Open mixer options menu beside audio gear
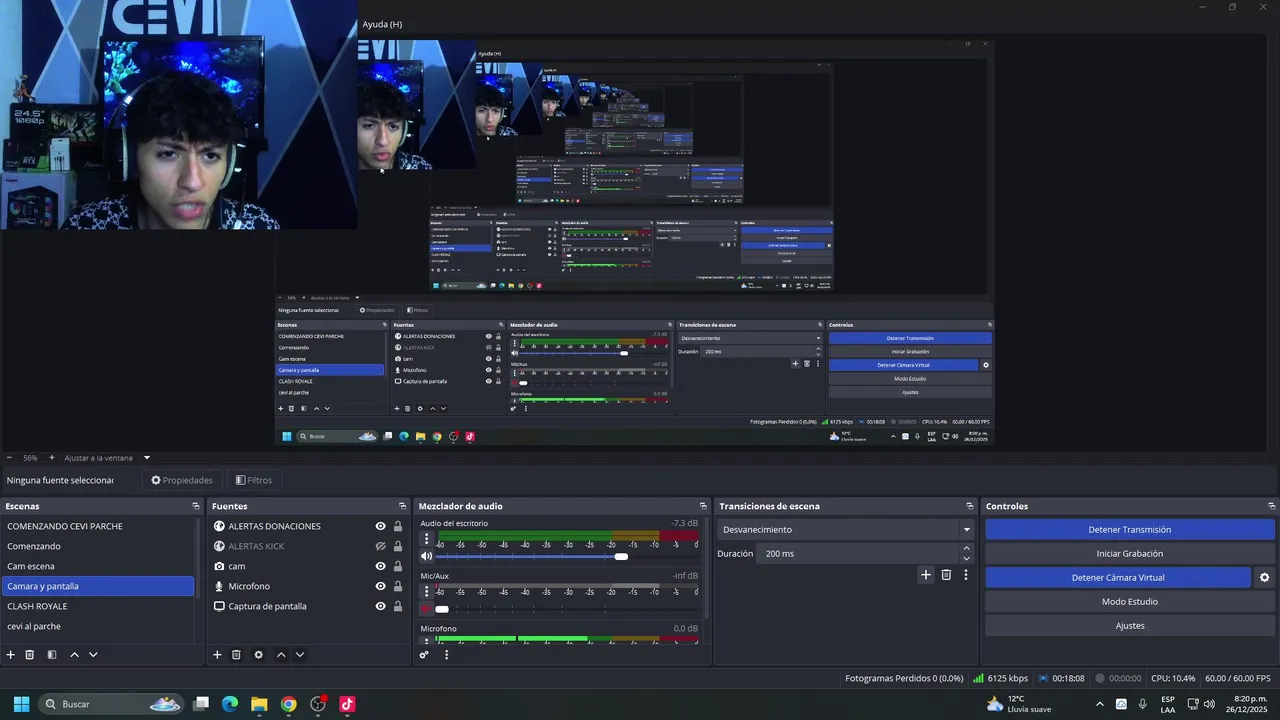1280x720 pixels. click(446, 655)
